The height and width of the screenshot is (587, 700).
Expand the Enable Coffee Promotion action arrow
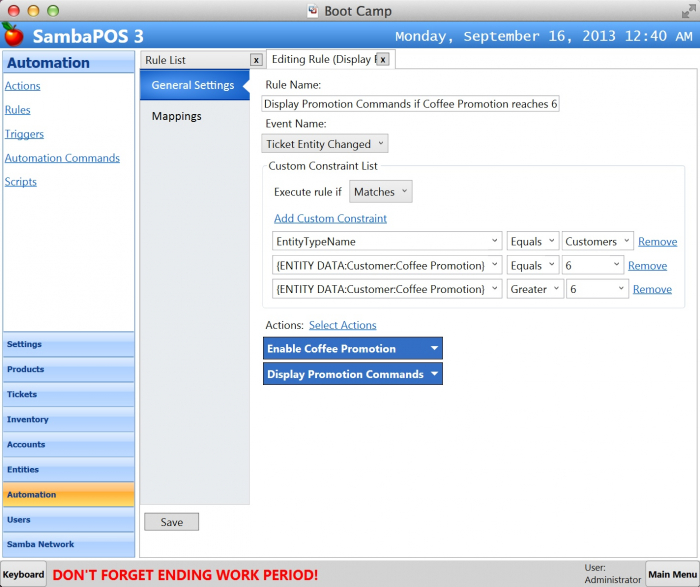click(x=434, y=349)
